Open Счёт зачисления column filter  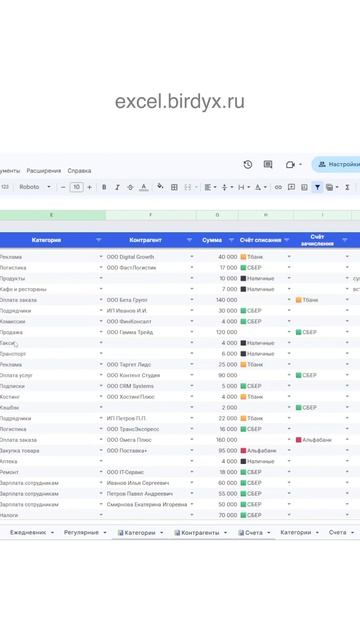pos(345,240)
